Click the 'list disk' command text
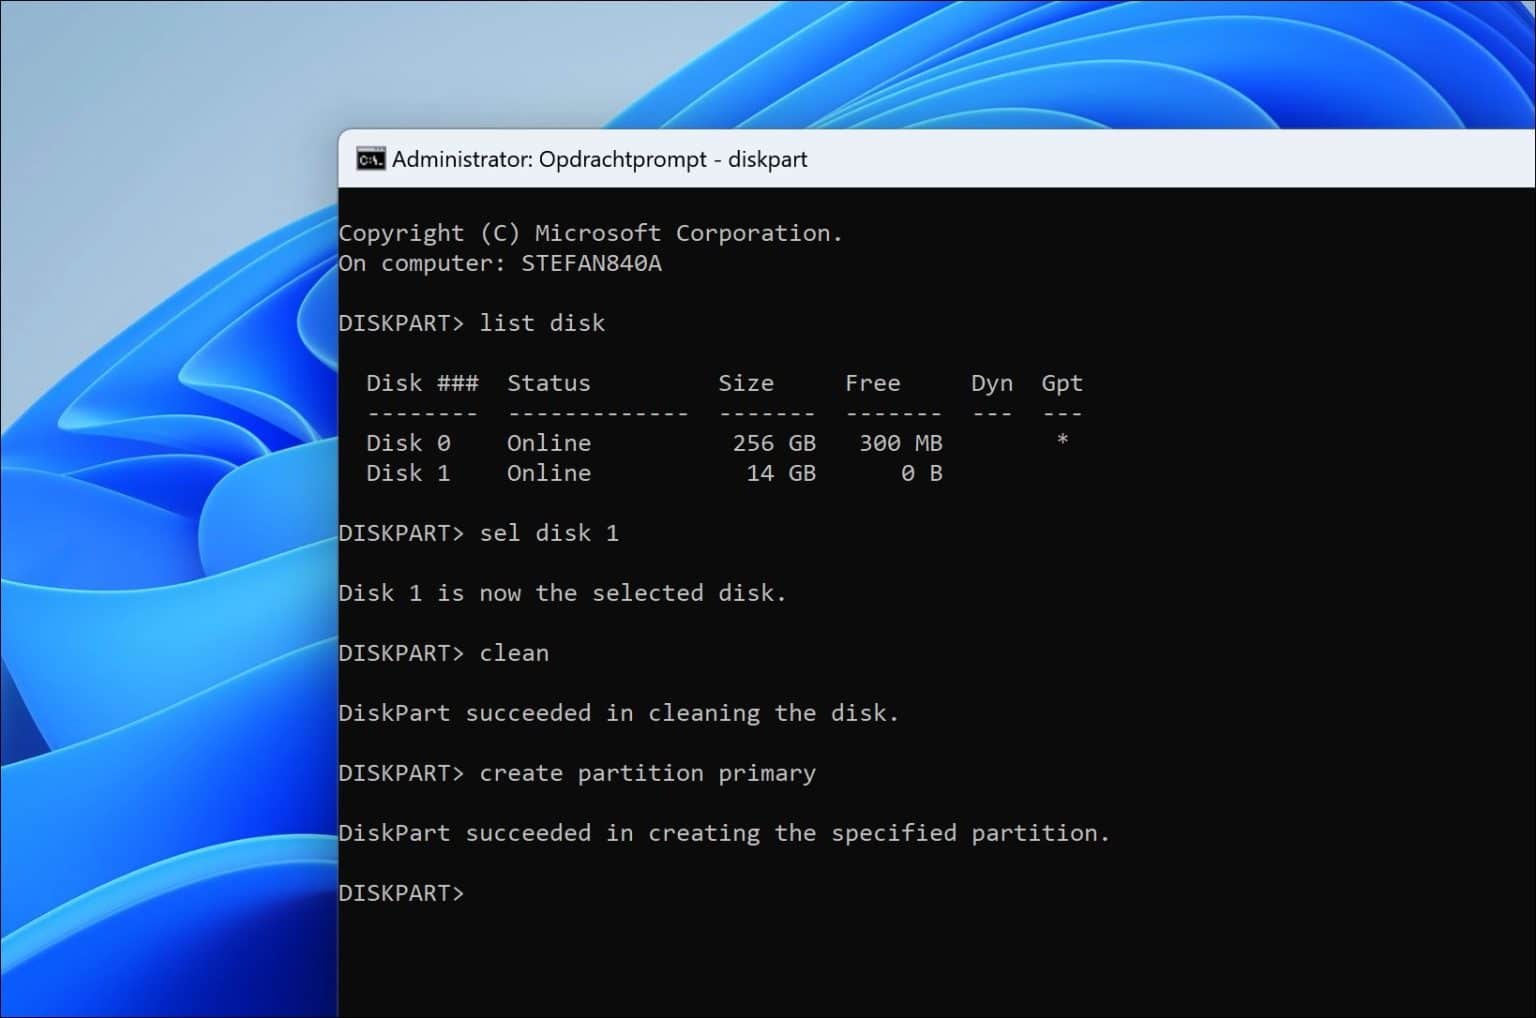 pyautogui.click(x=542, y=323)
